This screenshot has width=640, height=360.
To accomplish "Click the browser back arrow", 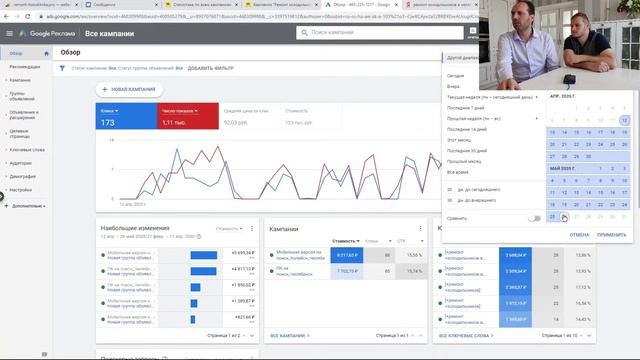I will (6, 16).
